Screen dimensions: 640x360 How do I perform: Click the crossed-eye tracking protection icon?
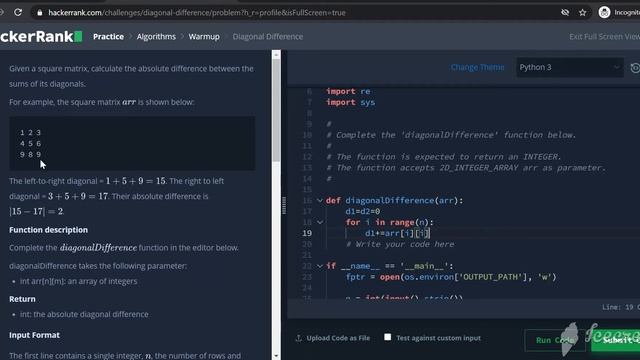[x=565, y=13]
